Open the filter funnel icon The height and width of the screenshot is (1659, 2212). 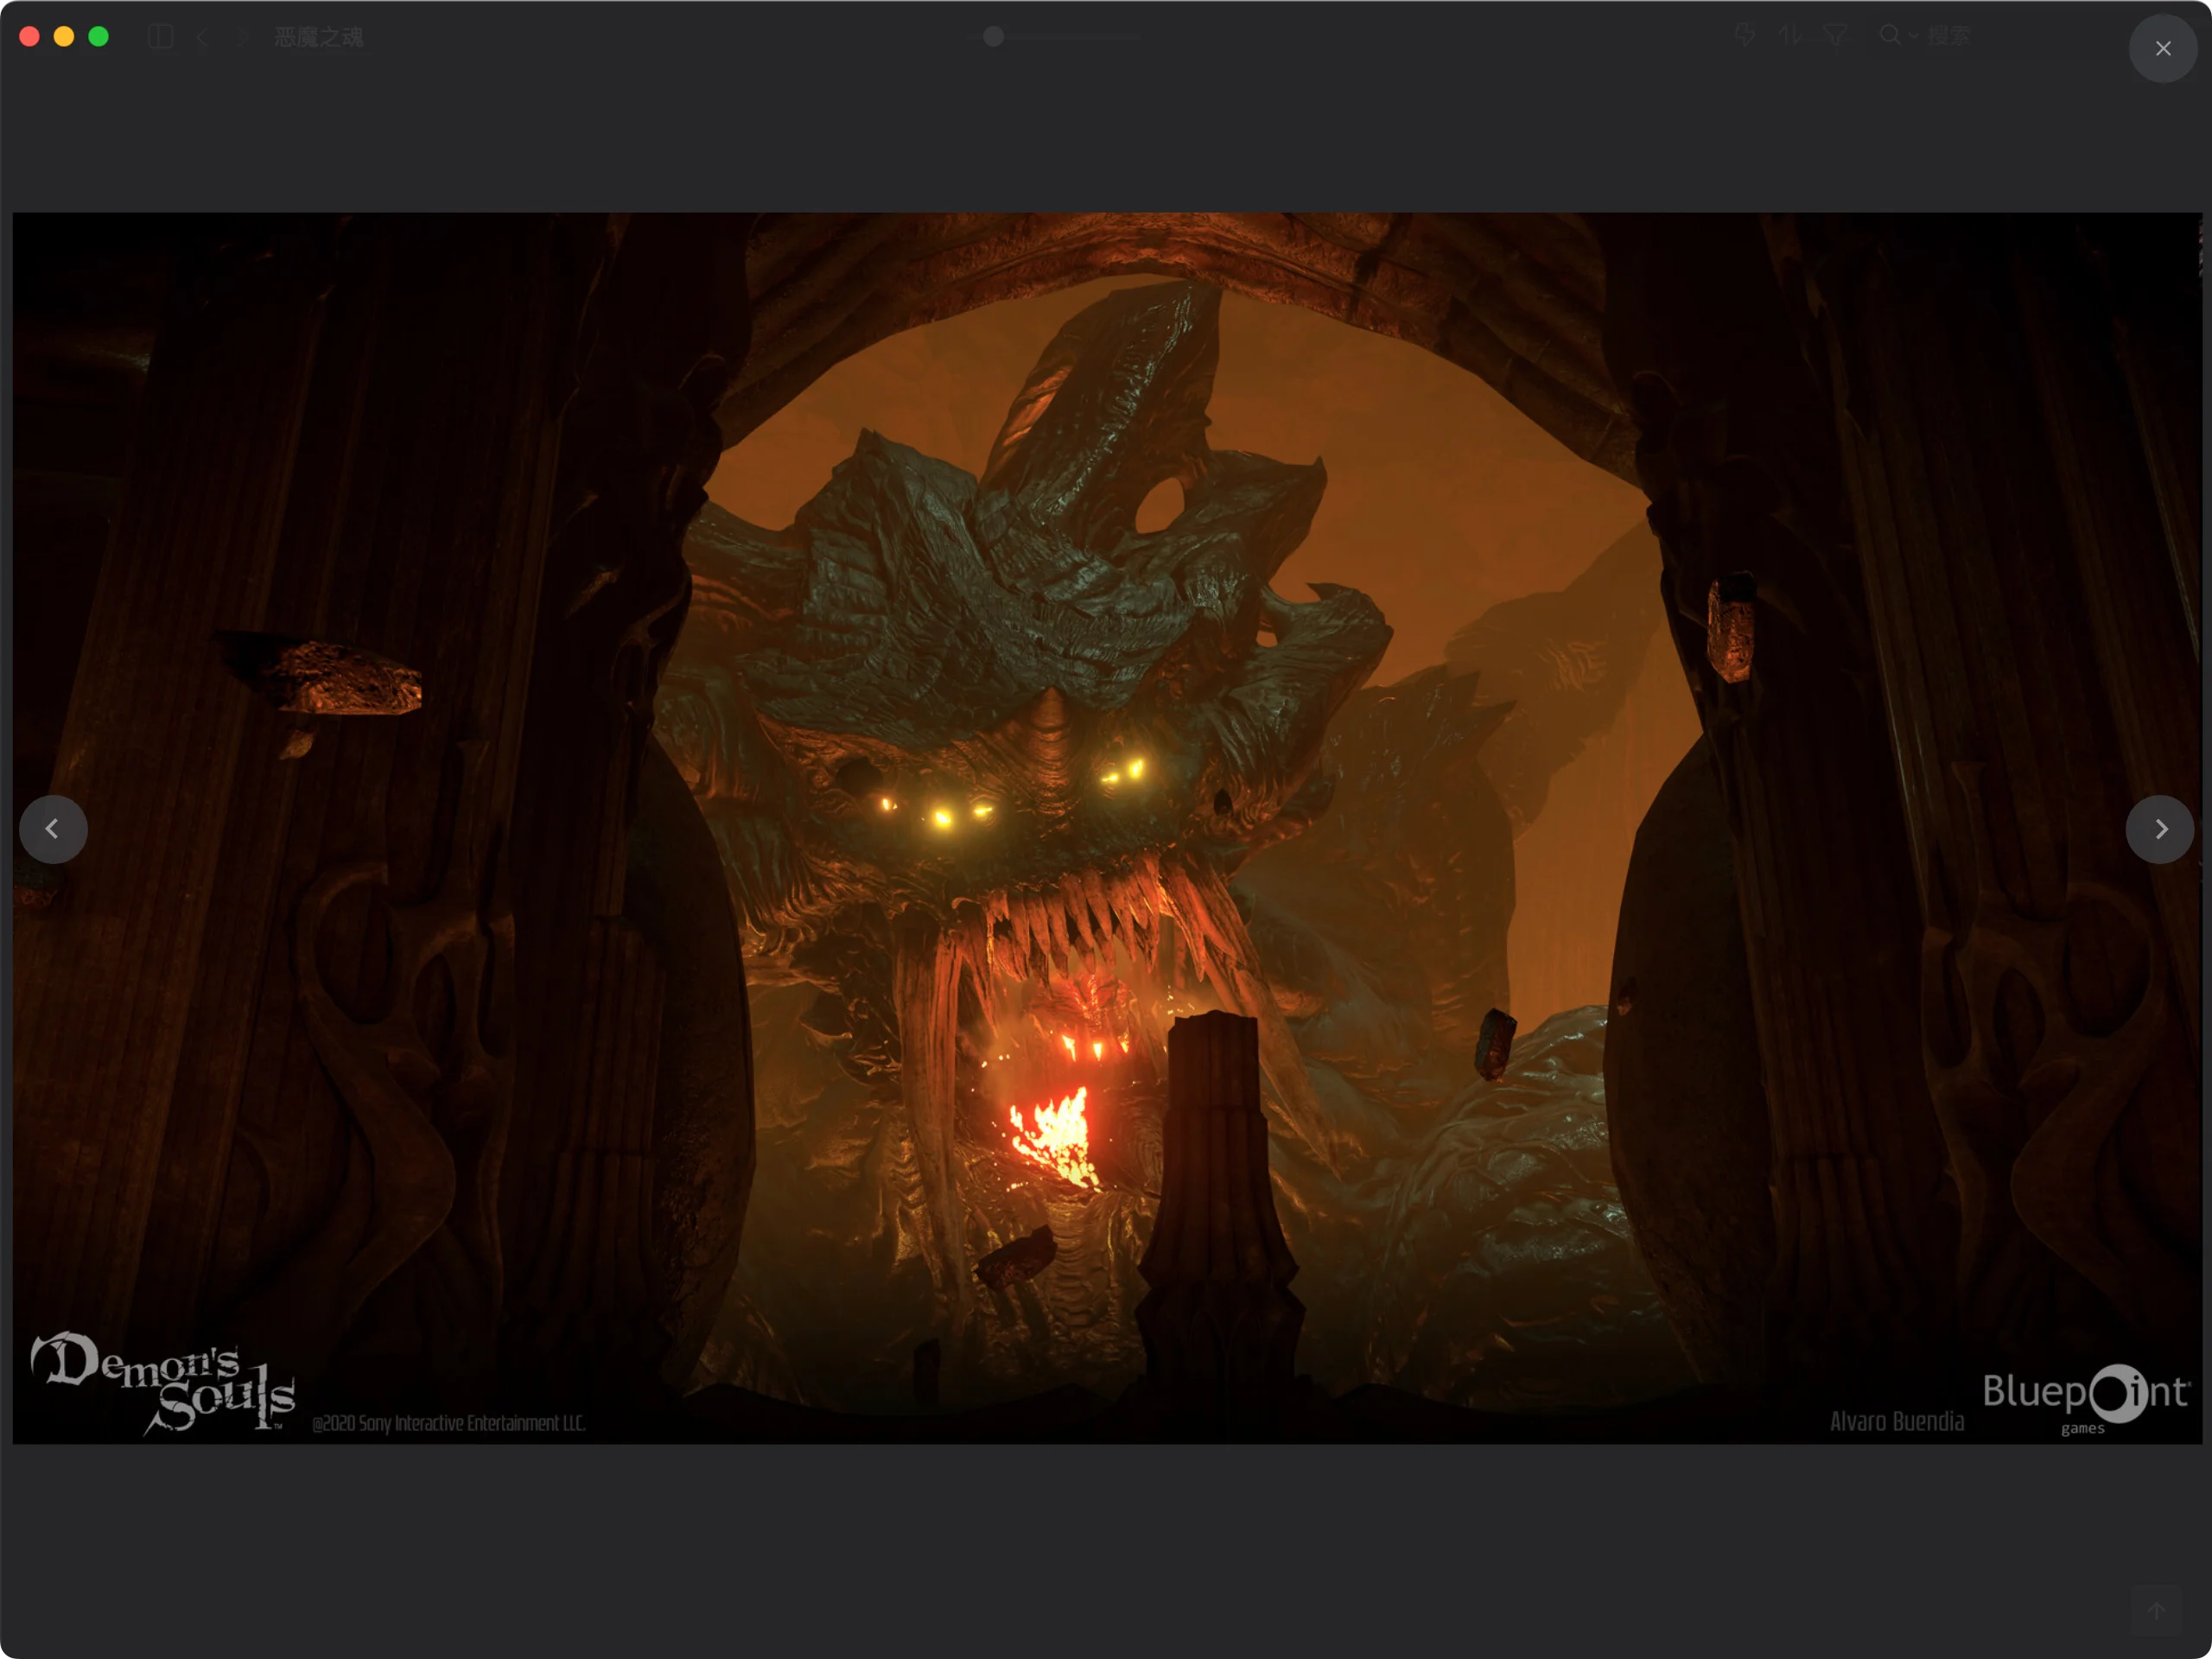[x=1834, y=36]
